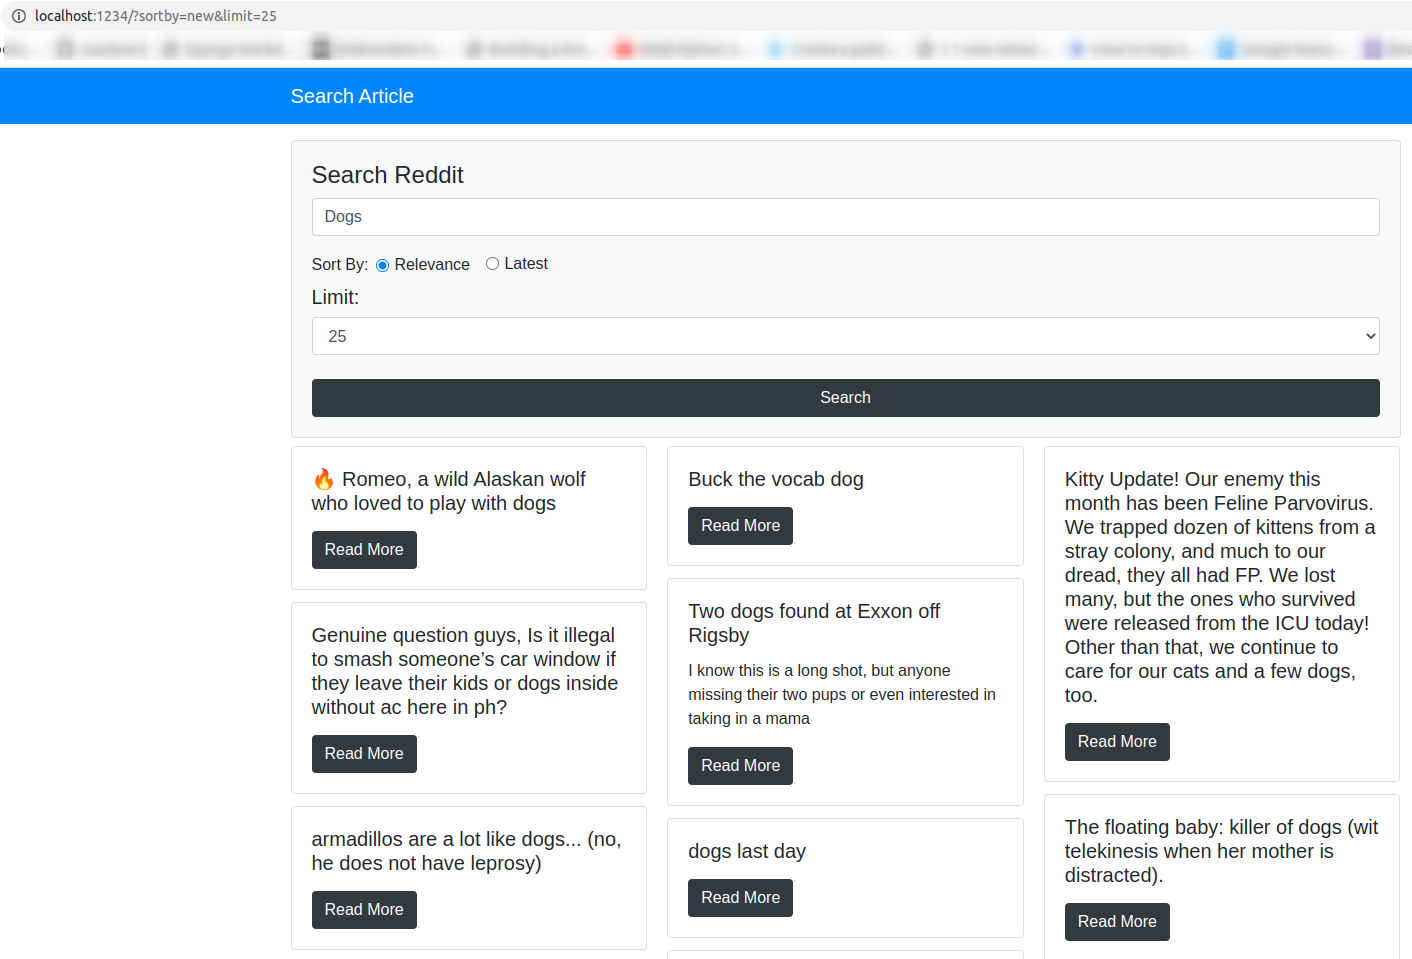Open Read More for the armadillos article
Viewport: 1412px width, 959px height.
[364, 909]
